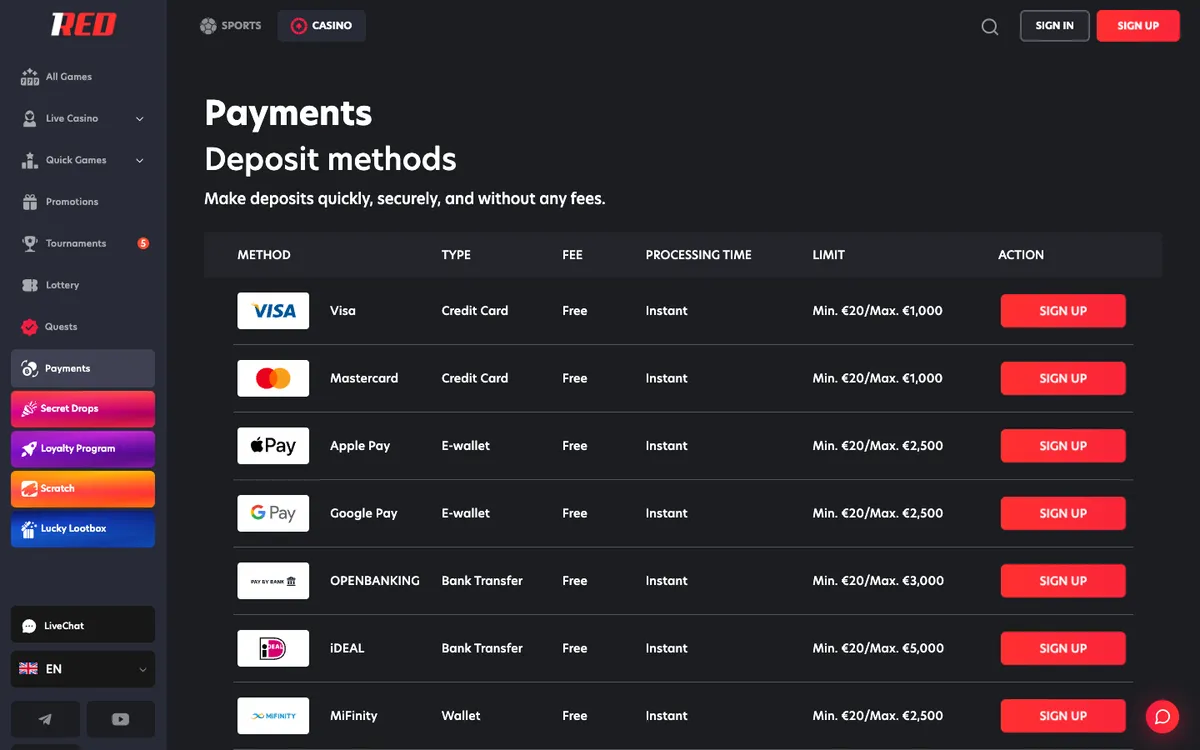1200x750 pixels.
Task: Click Sign Up in the Apple Pay row
Action: point(1063,446)
